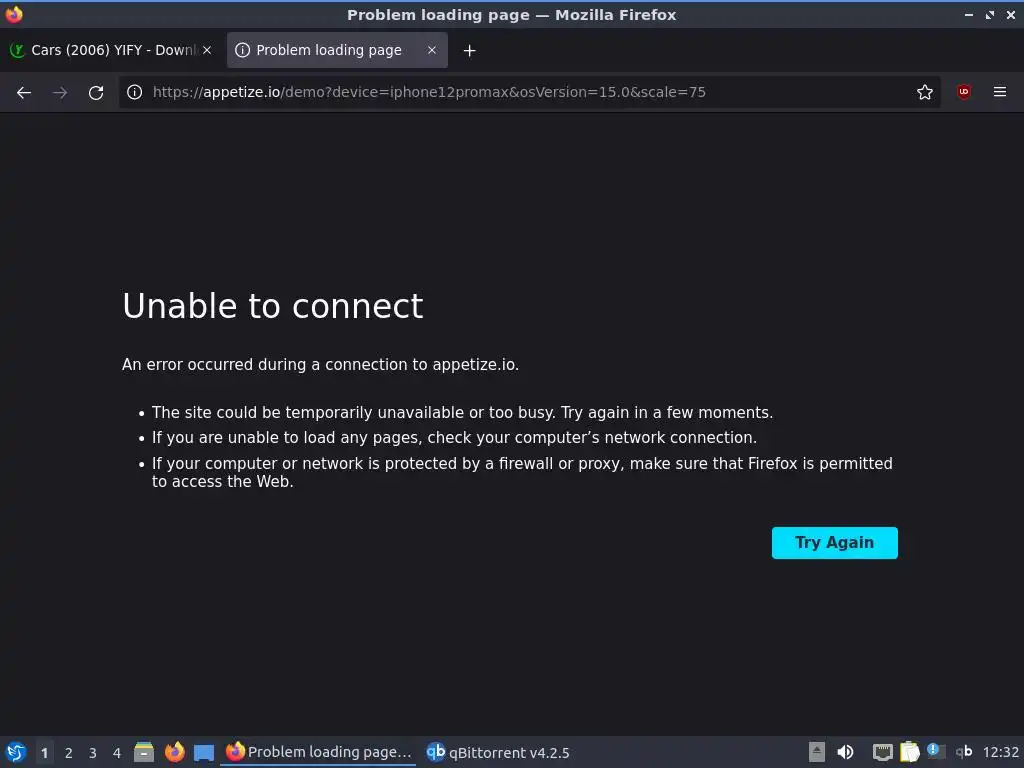Click the Firefox logo in title bar
This screenshot has height=768, width=1024.
point(14,14)
